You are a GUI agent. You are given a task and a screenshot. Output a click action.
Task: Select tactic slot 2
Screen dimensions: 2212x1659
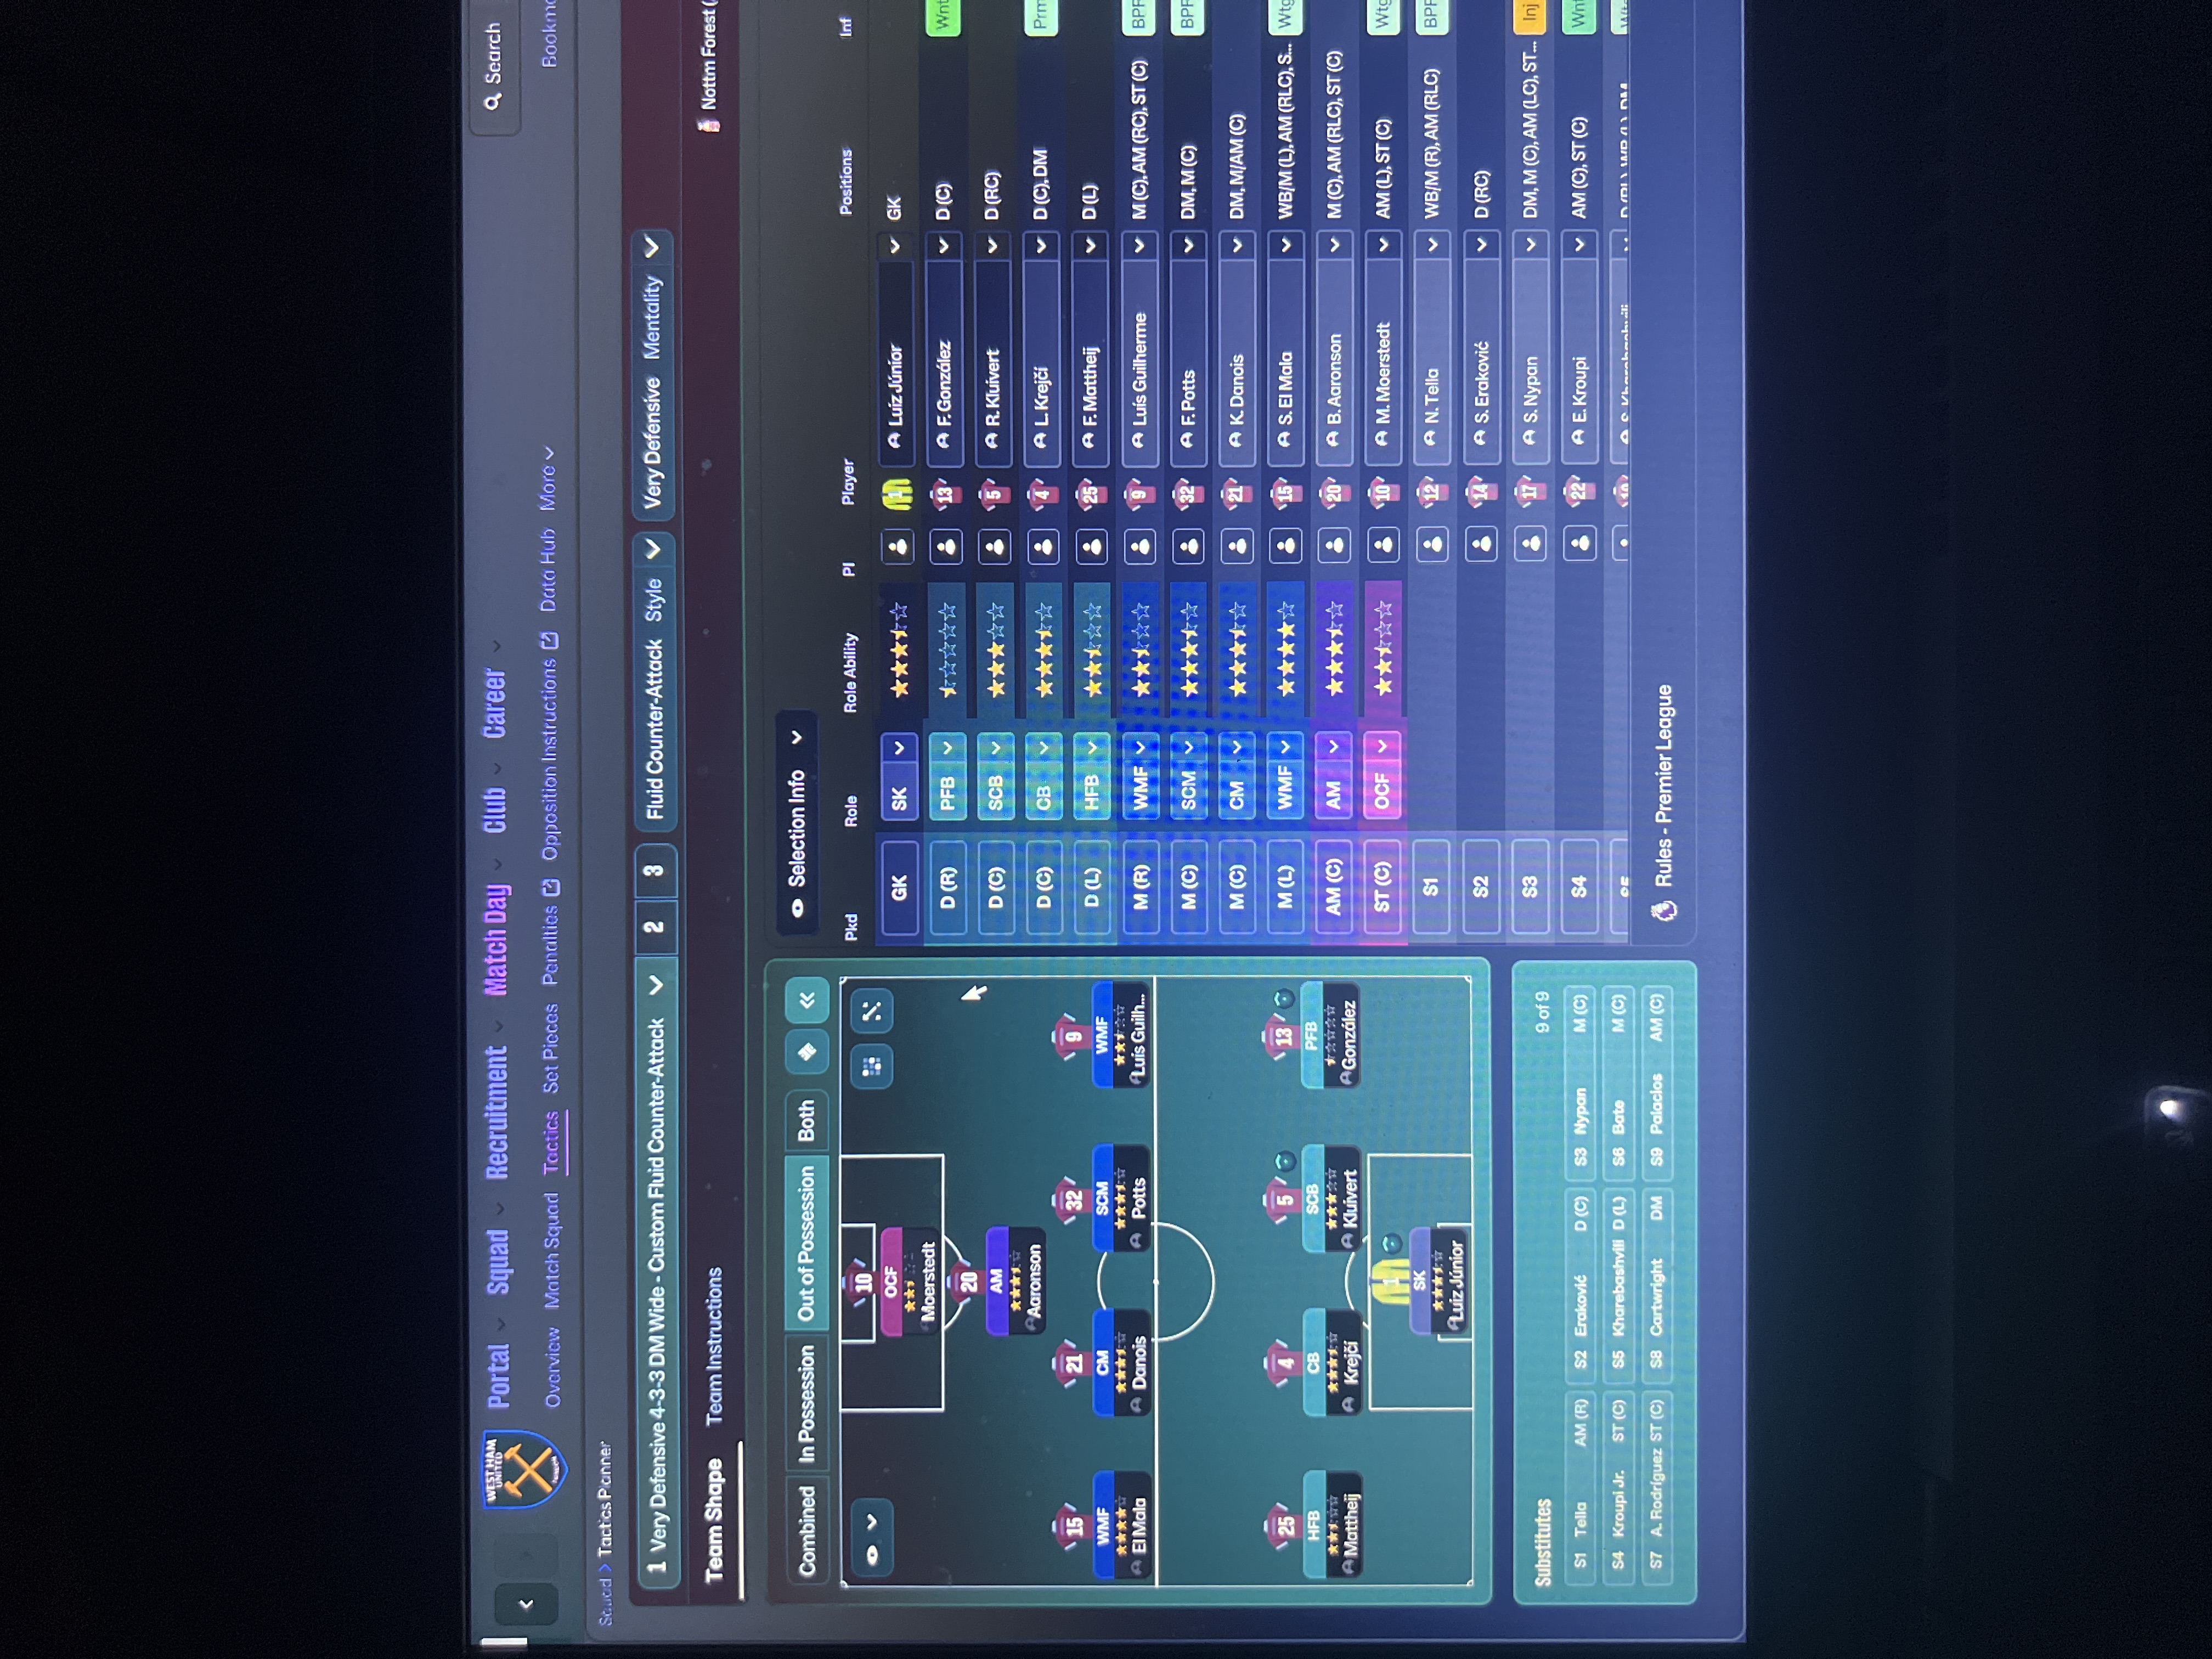[x=654, y=926]
